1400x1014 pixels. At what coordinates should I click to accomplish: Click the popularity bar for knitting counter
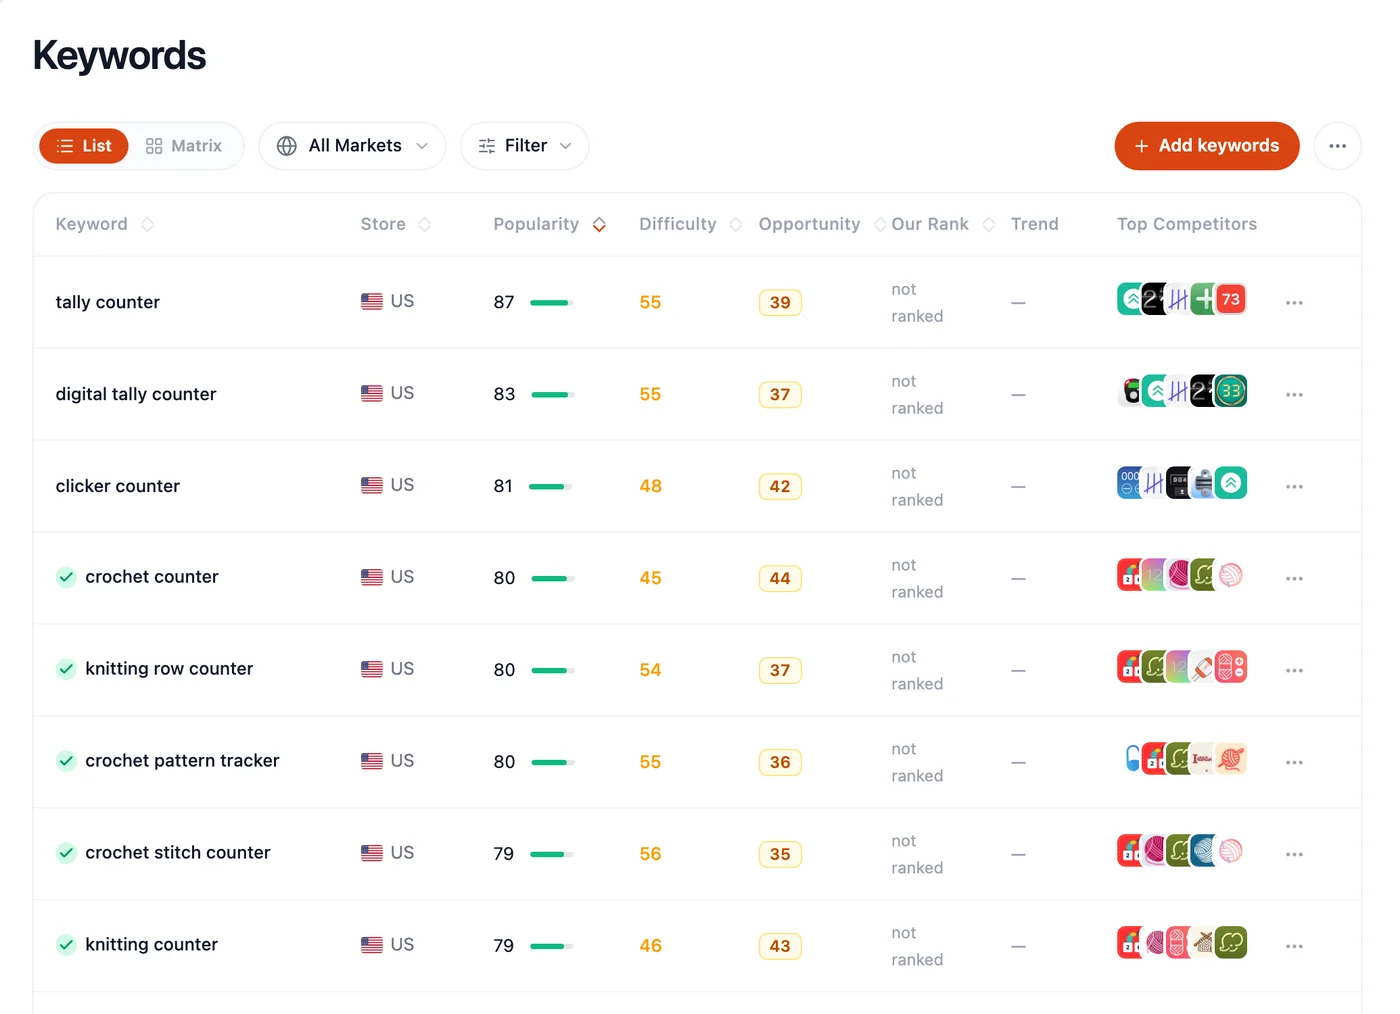click(x=551, y=947)
